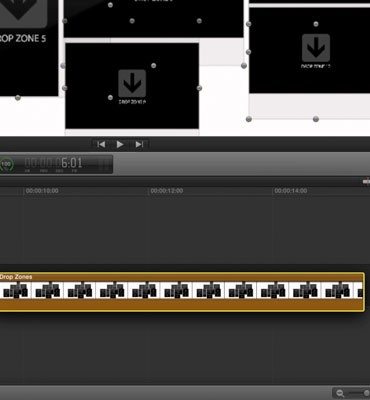Click the bottom-center handle of right frame
370x400 pixels.
316,119
